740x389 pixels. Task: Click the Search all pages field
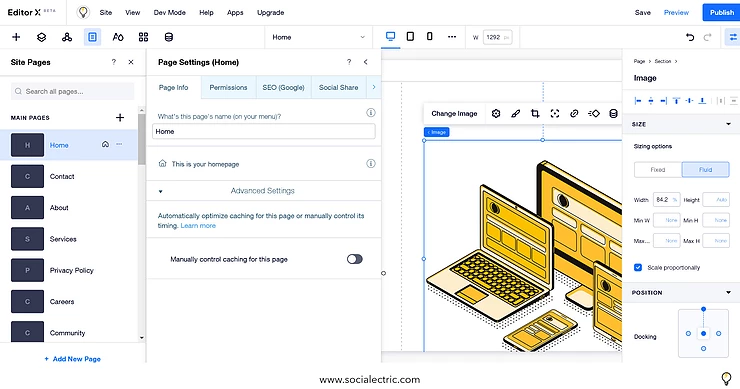click(72, 91)
